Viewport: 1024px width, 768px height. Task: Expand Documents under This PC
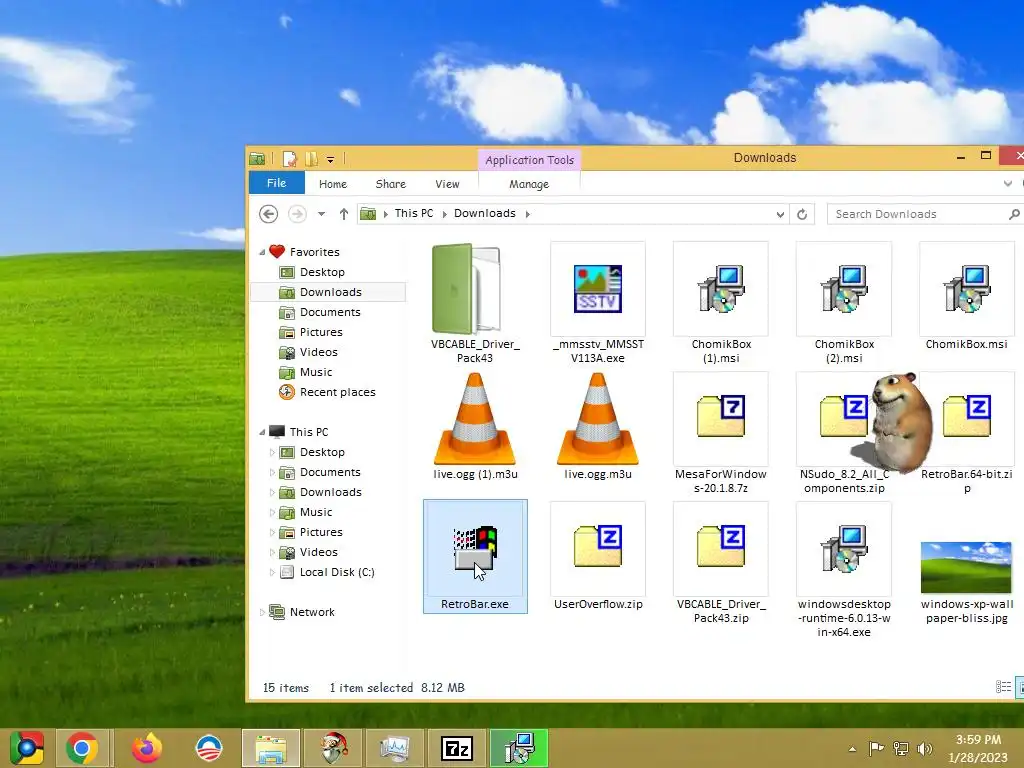[272, 472]
